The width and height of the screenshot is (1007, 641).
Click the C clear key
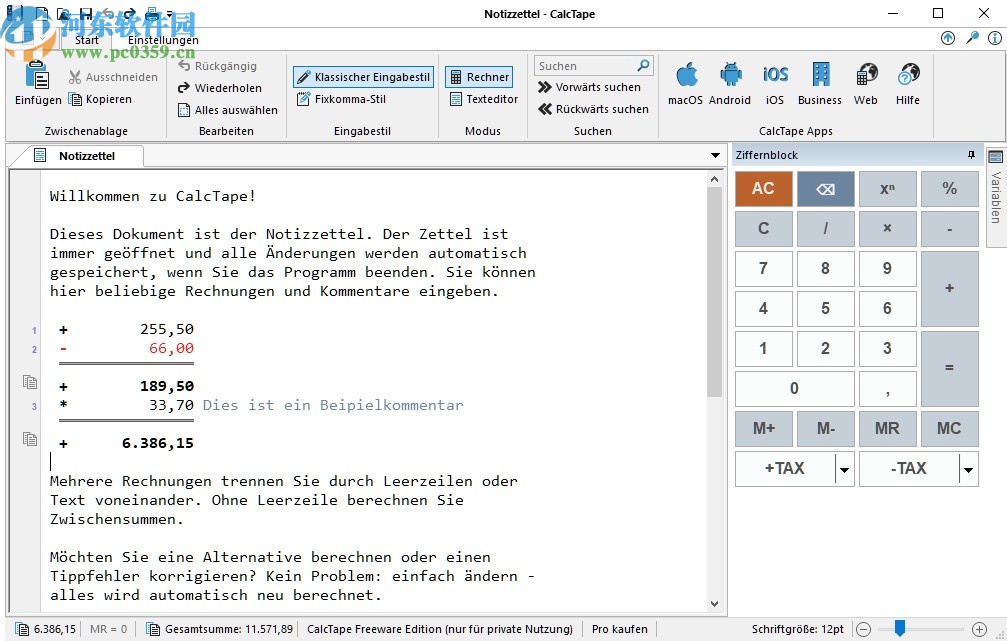point(763,229)
